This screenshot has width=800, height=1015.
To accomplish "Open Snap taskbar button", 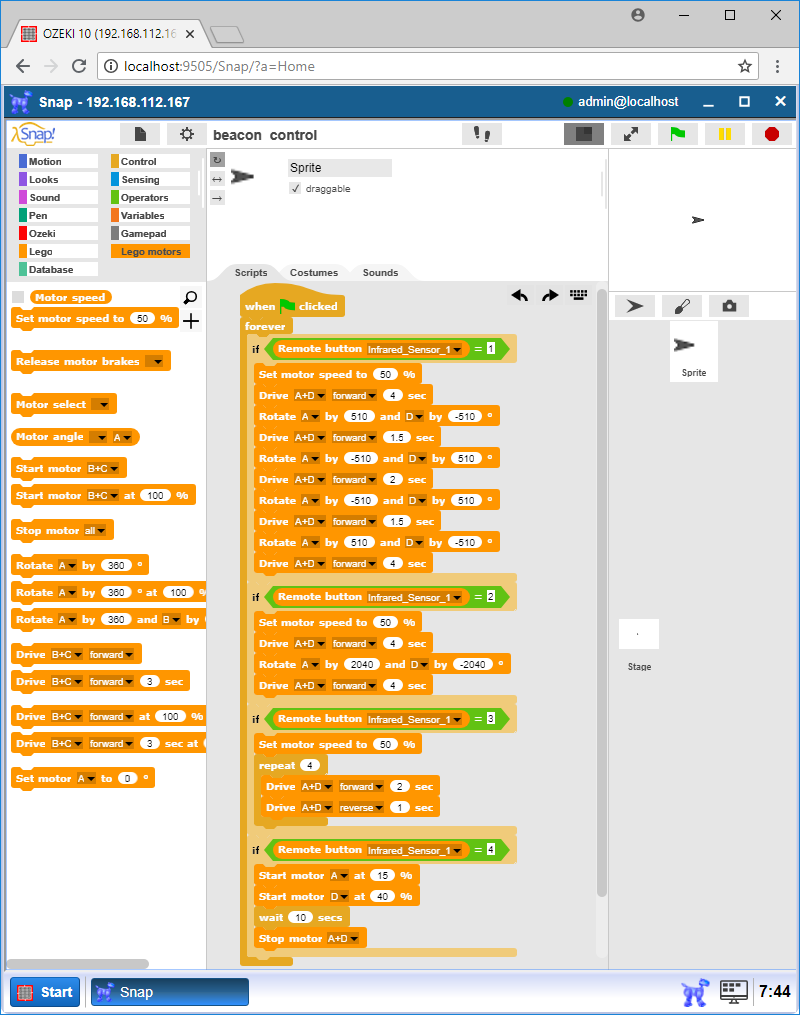I will (170, 992).
